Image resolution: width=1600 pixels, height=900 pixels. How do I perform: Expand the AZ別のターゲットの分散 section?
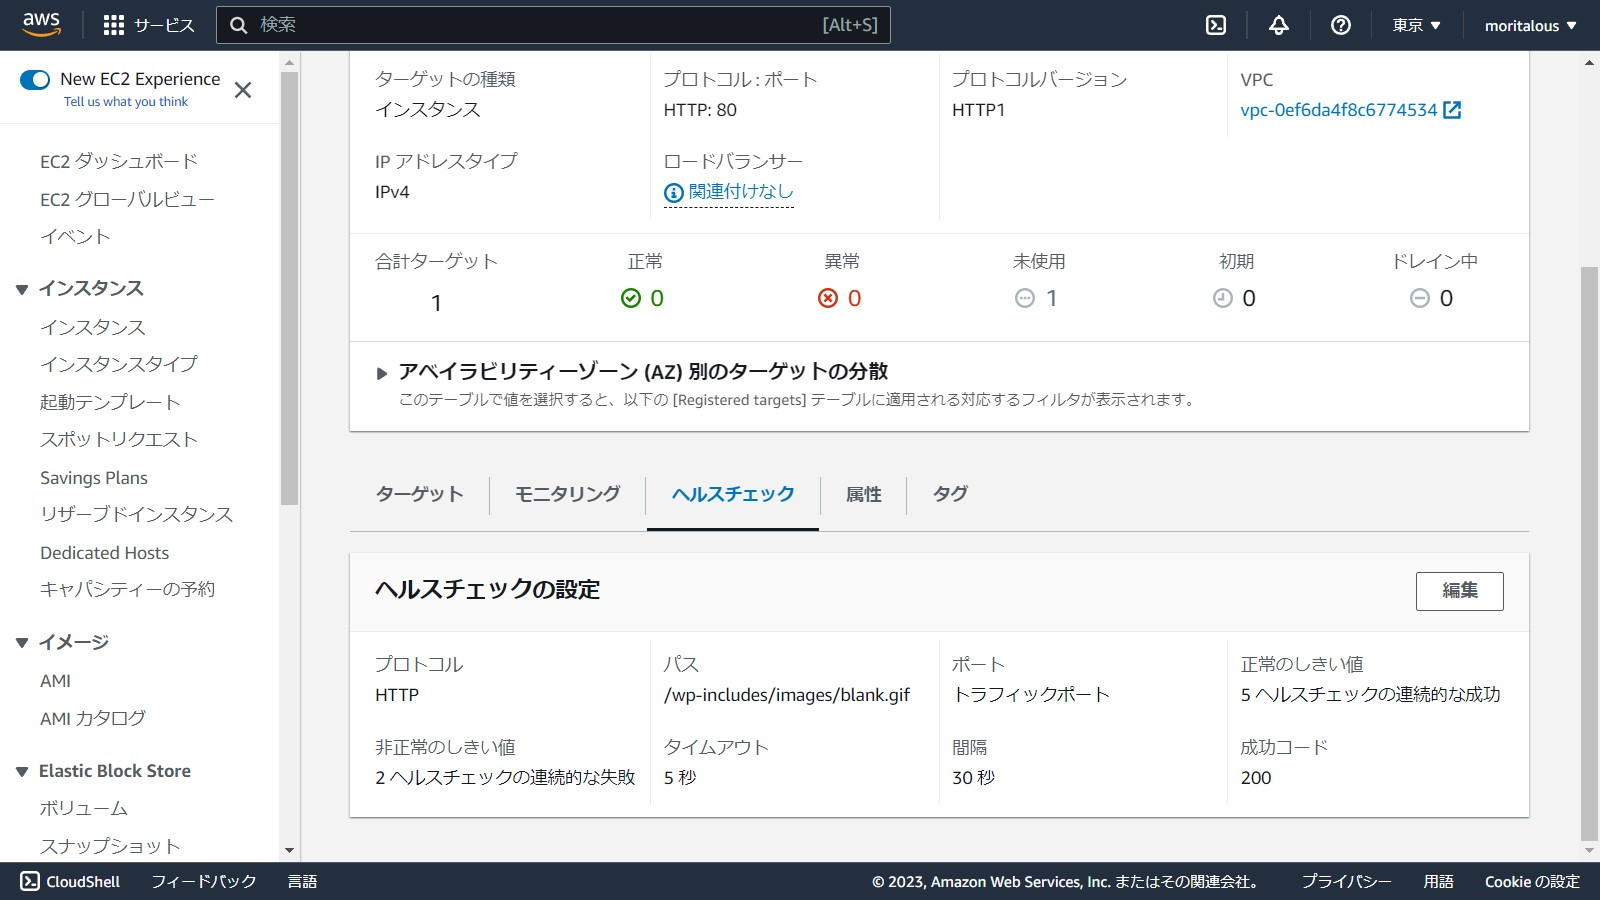(381, 373)
